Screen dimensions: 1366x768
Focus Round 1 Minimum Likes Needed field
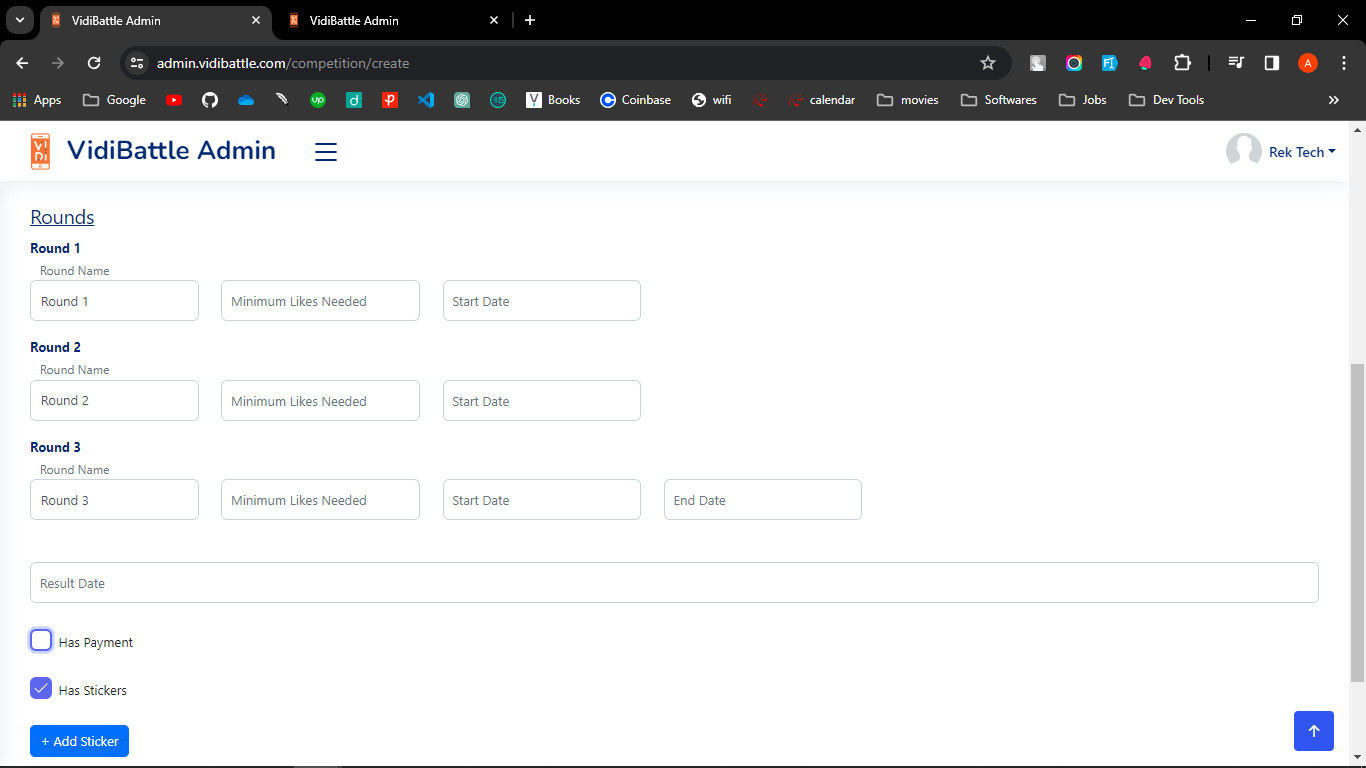point(320,301)
